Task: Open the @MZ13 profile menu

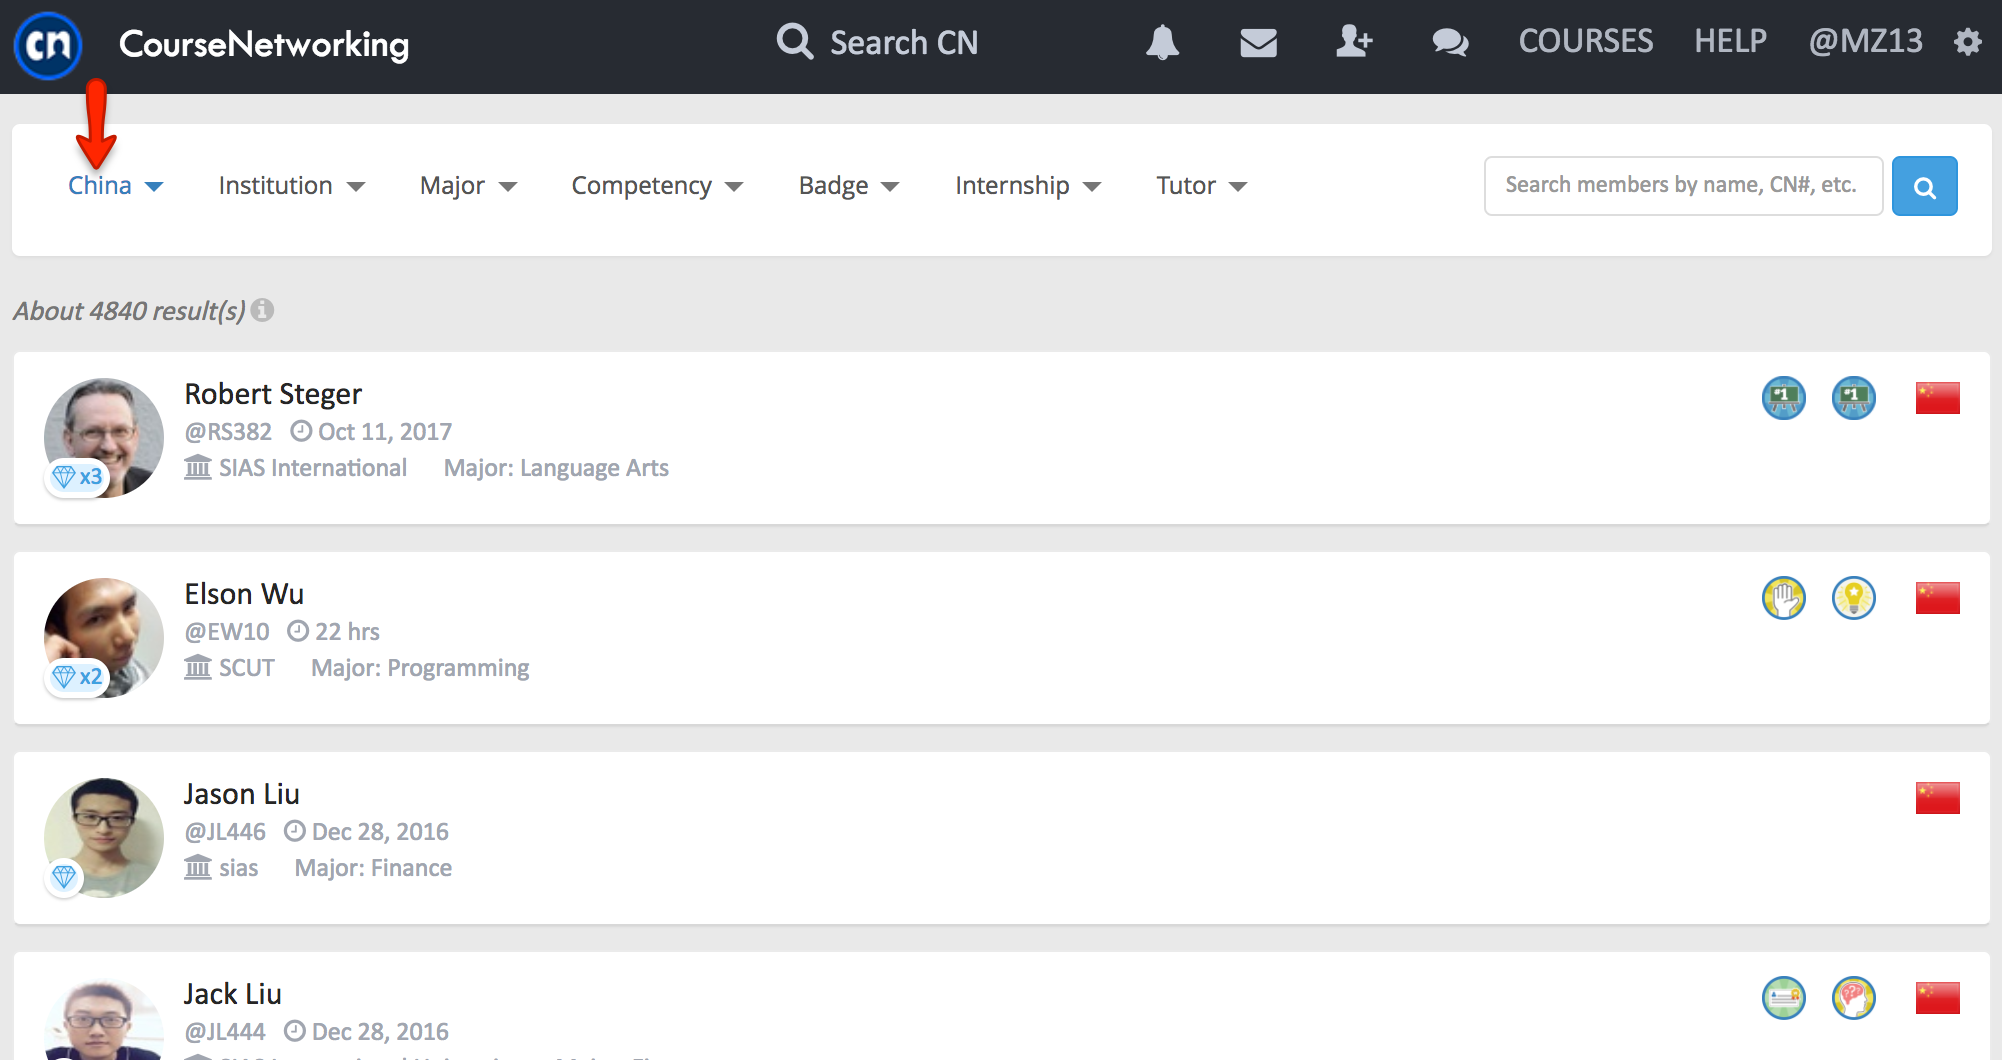Action: point(1865,42)
